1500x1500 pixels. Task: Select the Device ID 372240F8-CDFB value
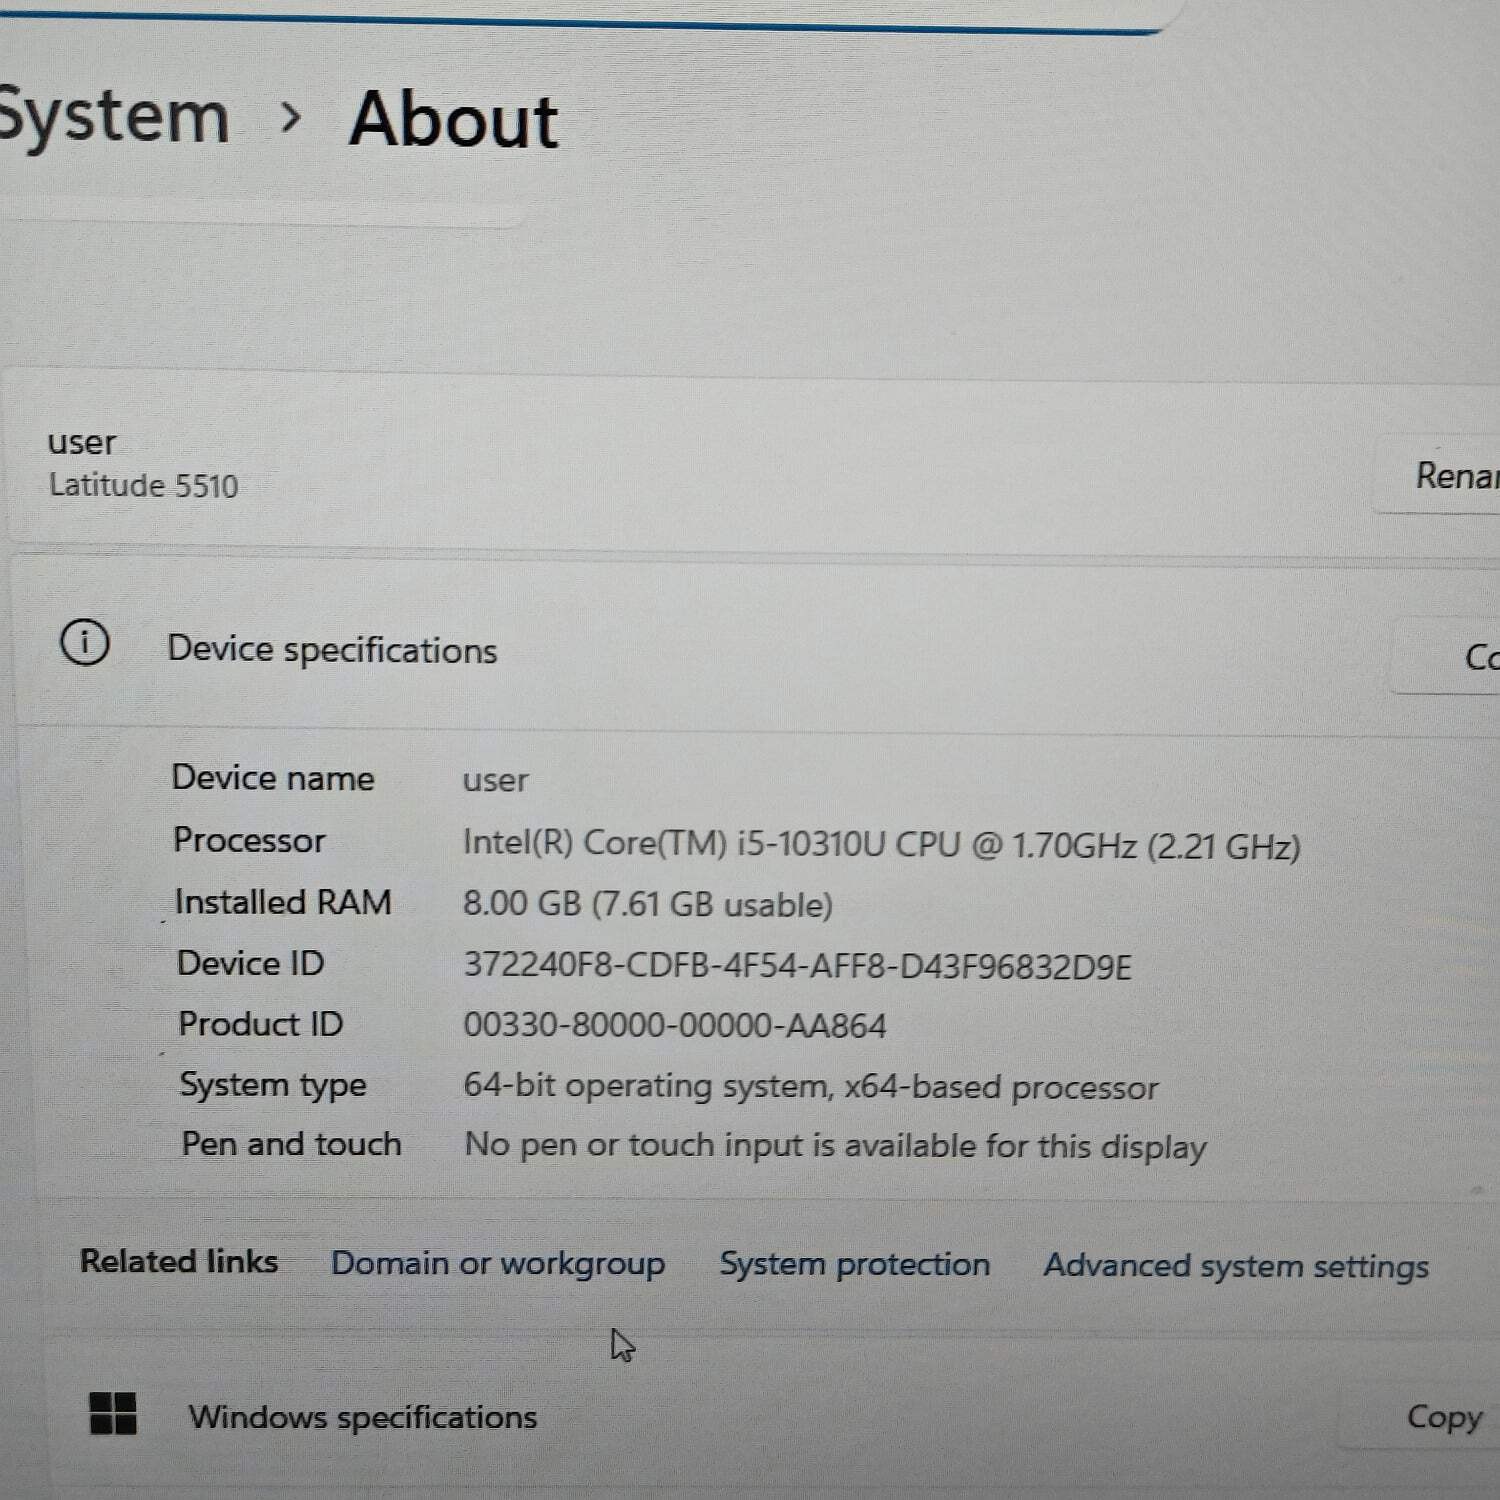[x=797, y=966]
